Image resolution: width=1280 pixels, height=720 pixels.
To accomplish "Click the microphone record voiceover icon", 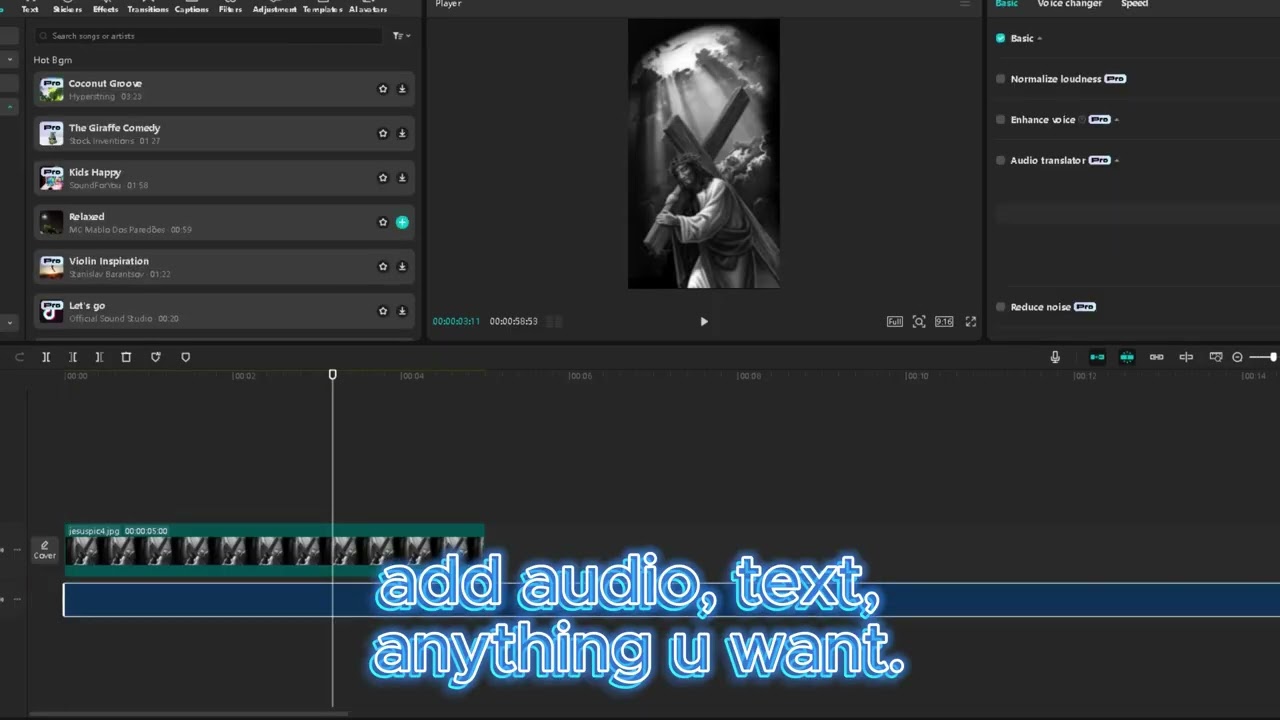I will [x=1055, y=357].
